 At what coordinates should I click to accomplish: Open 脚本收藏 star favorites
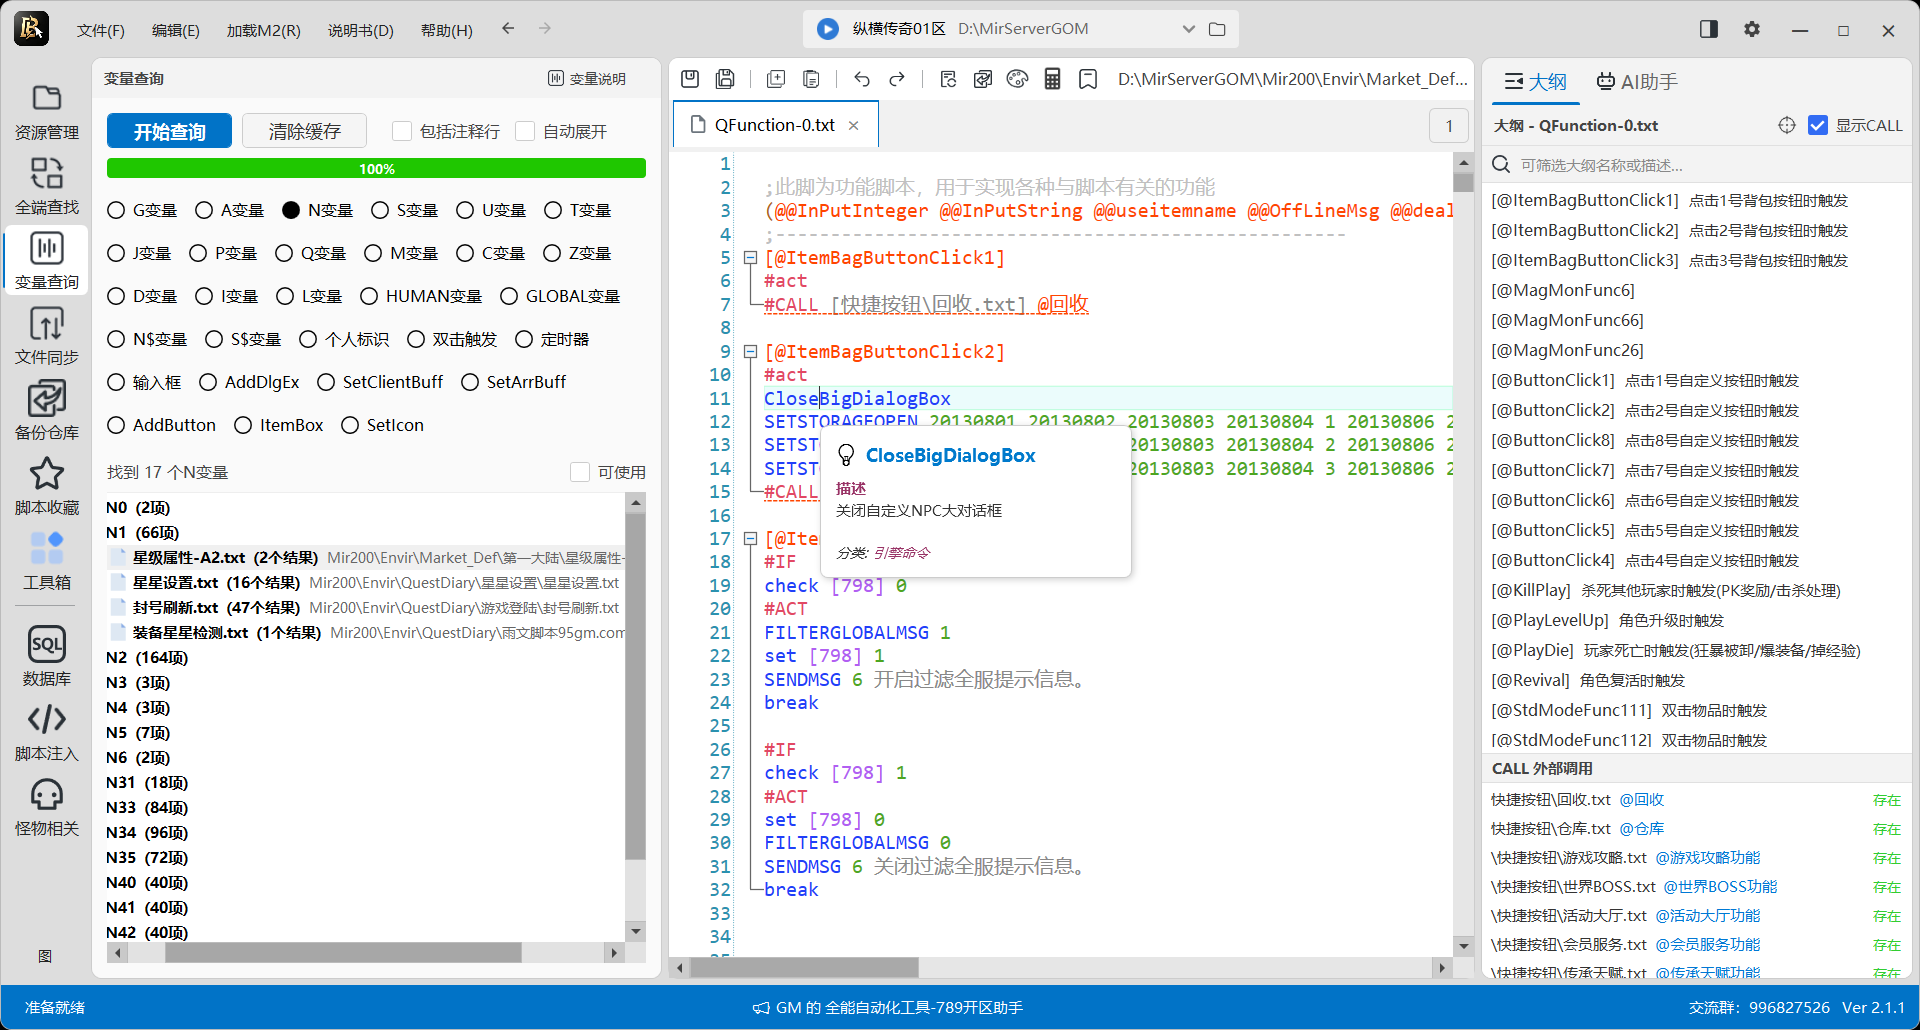click(47, 487)
